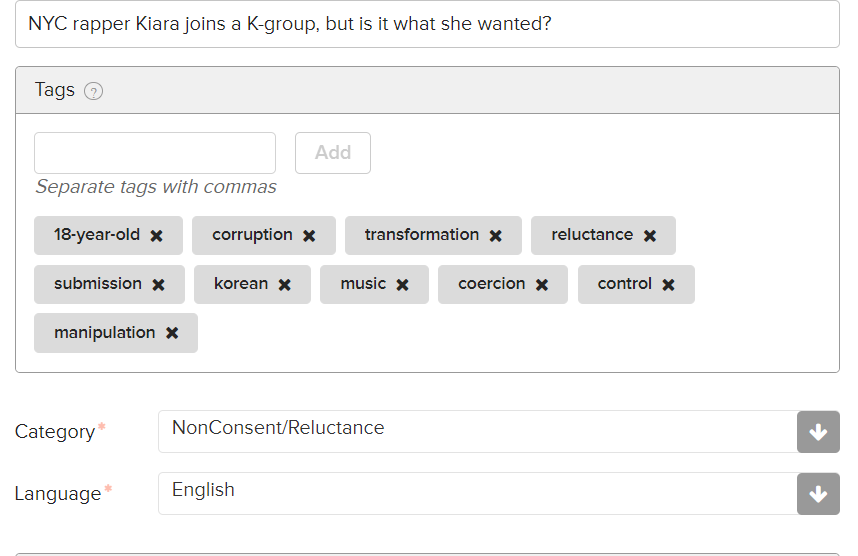Remove the korean tag
858x556 pixels.
(x=285, y=285)
